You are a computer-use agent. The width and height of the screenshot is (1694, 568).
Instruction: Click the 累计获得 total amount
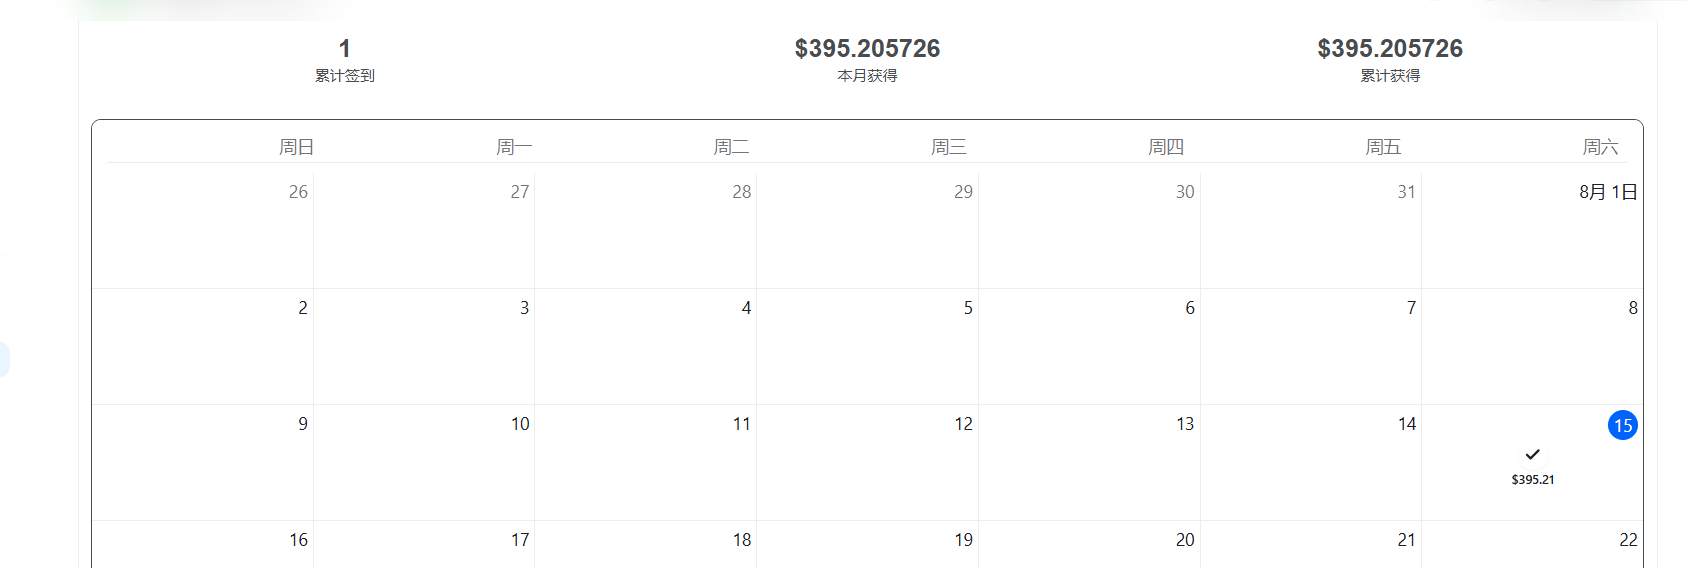click(1390, 48)
